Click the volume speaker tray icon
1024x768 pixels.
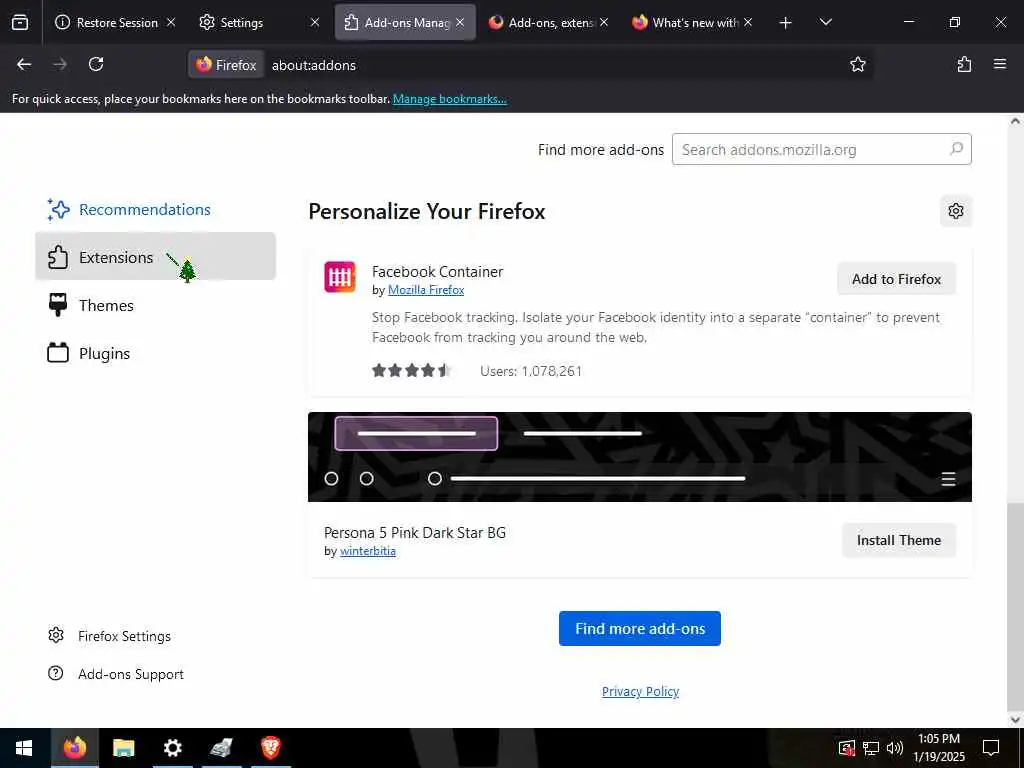coord(895,748)
